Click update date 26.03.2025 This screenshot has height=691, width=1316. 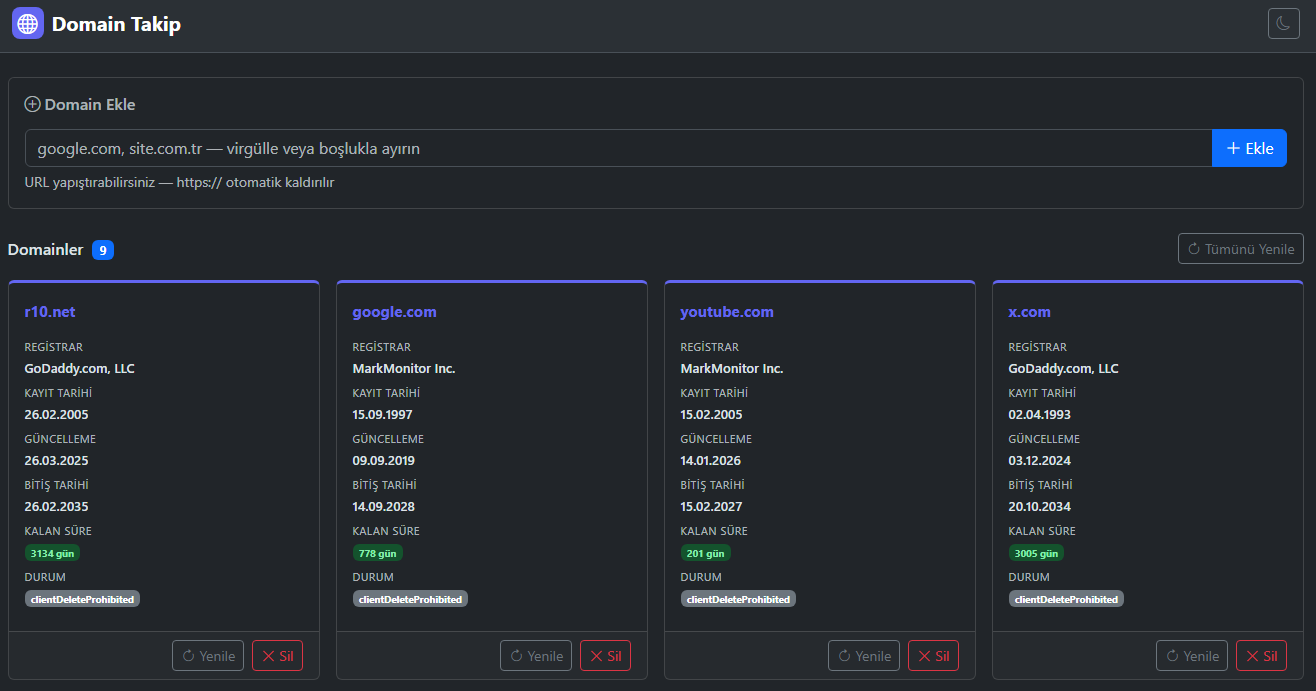tap(57, 461)
